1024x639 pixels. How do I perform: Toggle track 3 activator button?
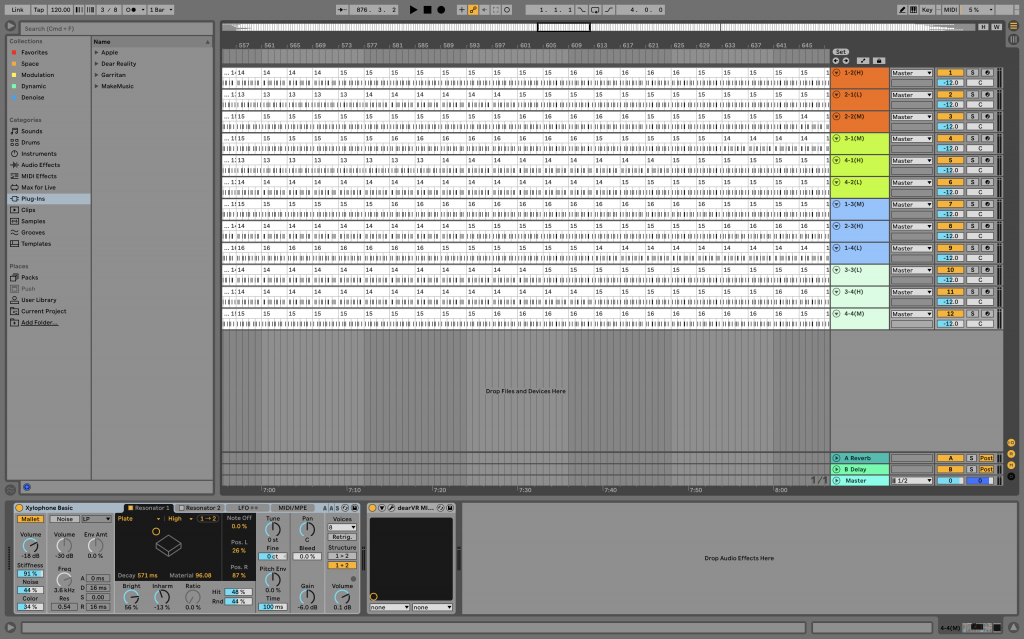(x=950, y=117)
